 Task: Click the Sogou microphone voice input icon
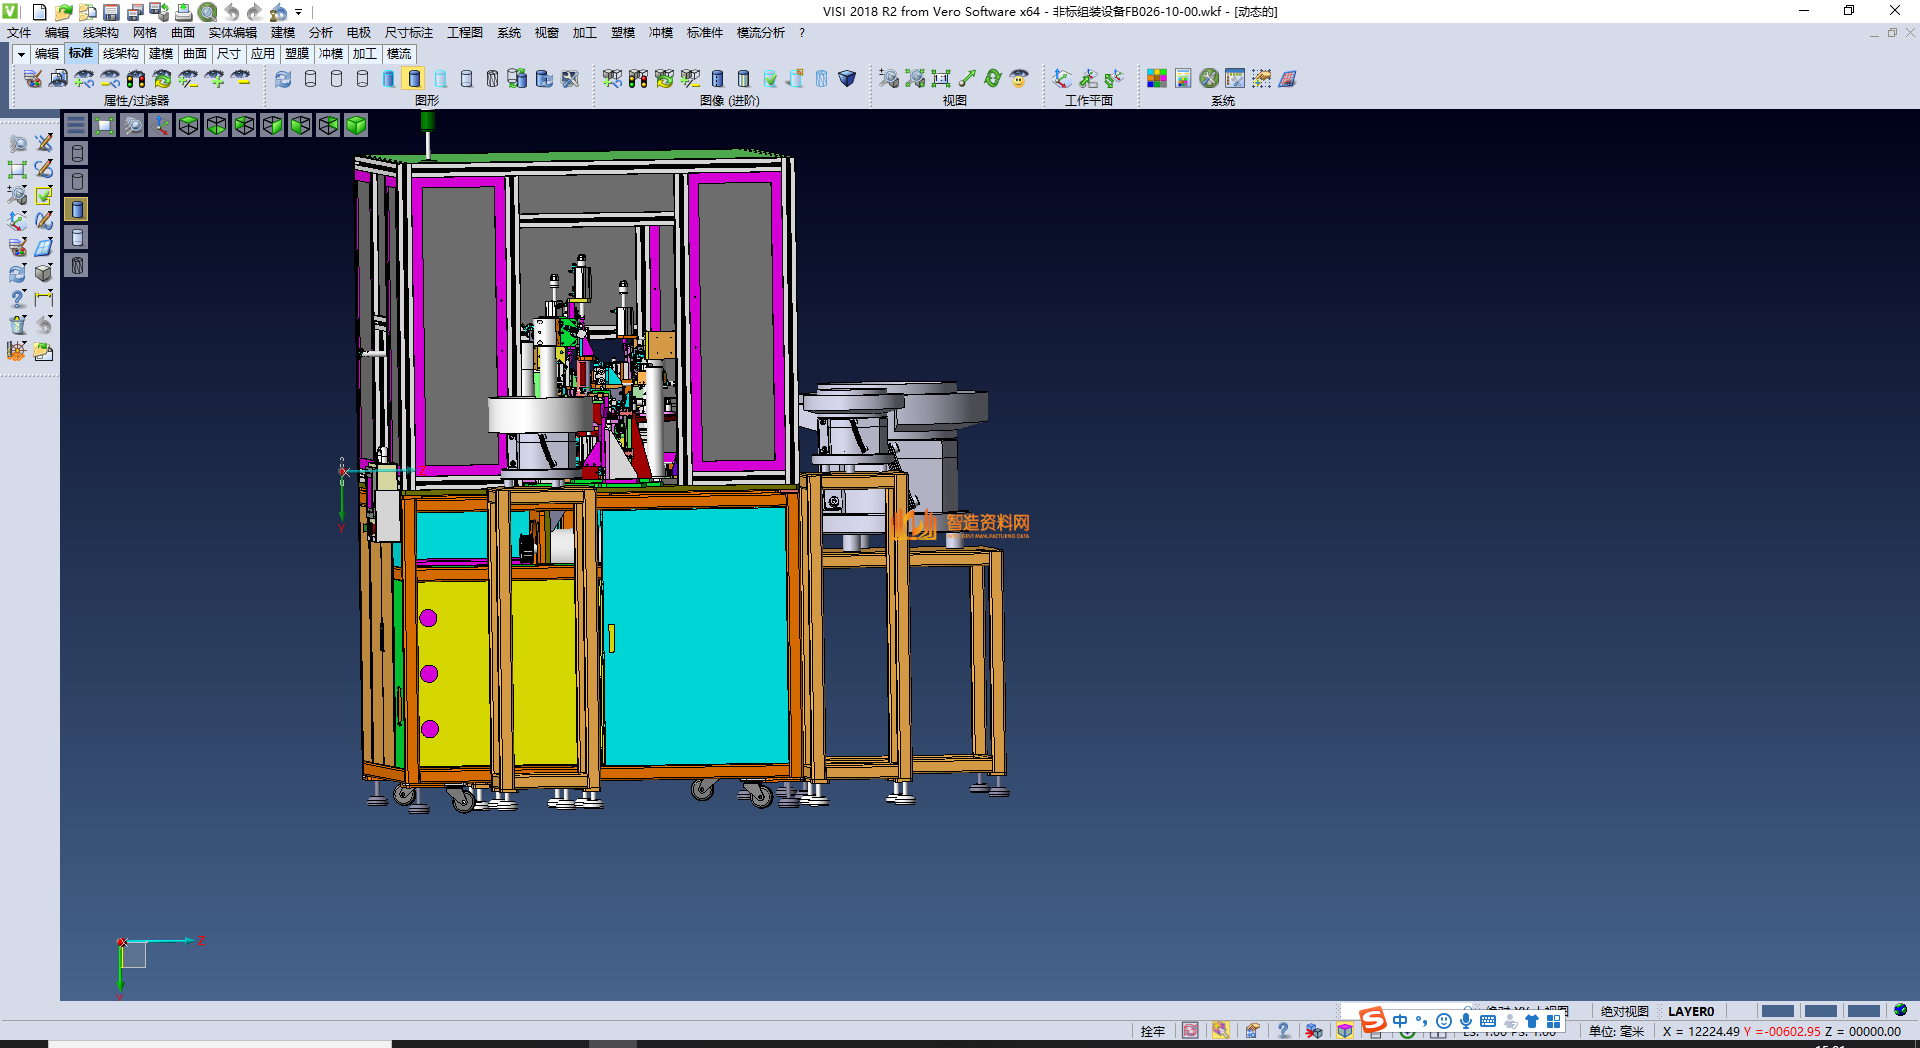pyautogui.click(x=1465, y=1021)
